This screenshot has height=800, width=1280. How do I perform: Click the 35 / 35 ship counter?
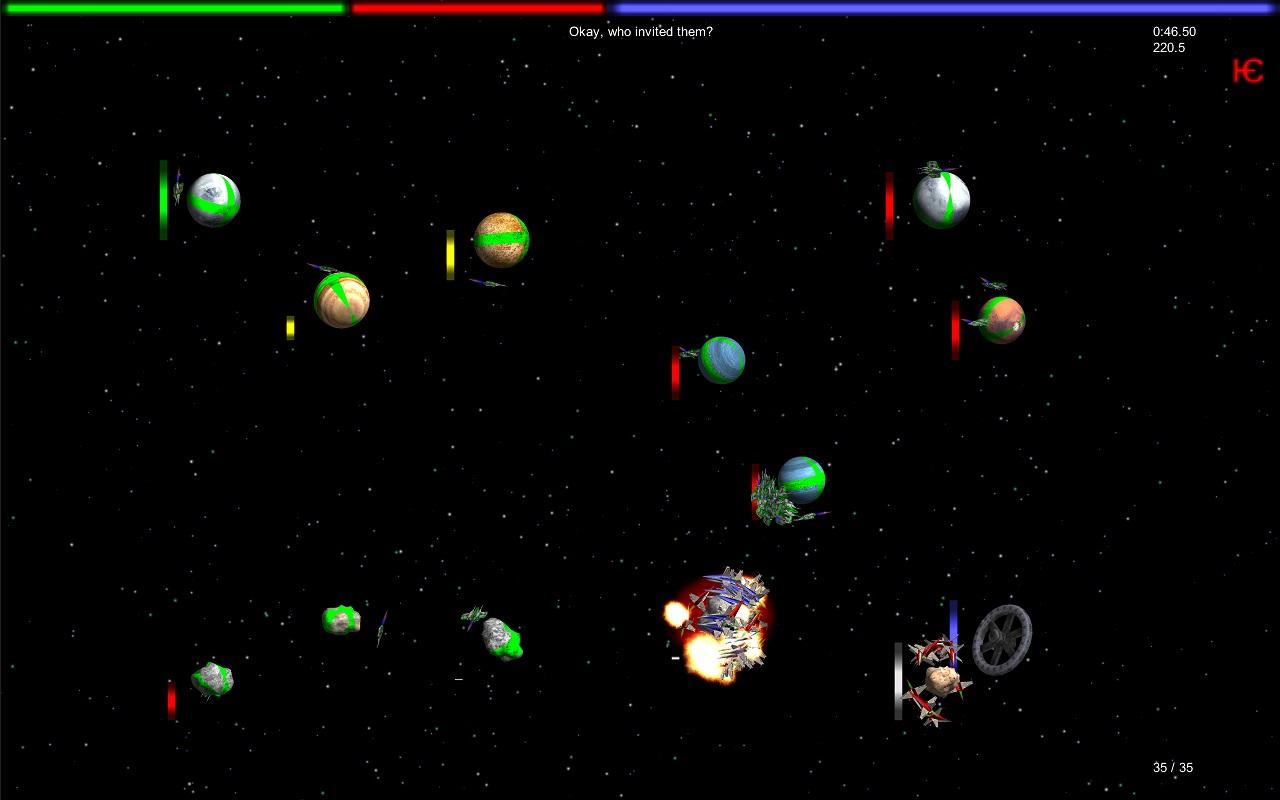click(x=1172, y=768)
